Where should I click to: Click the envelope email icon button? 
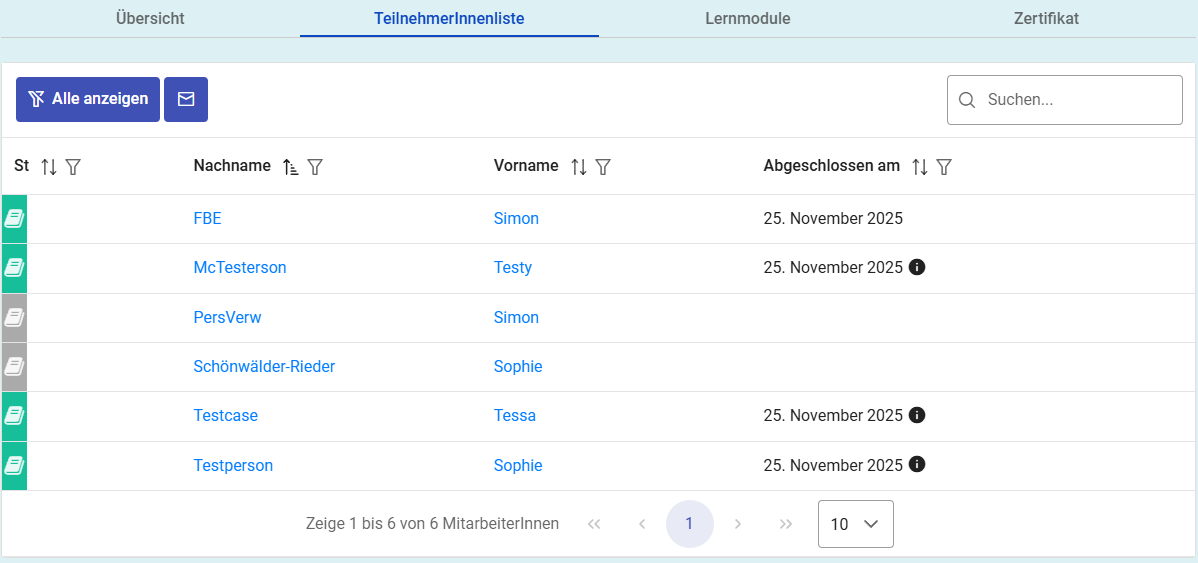click(185, 99)
